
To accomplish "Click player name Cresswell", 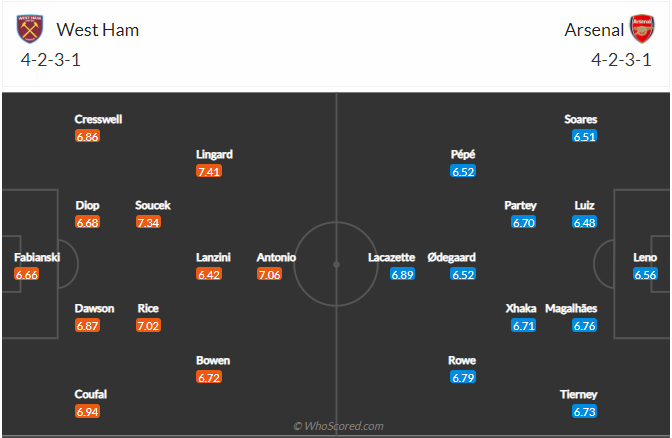I will tap(98, 119).
